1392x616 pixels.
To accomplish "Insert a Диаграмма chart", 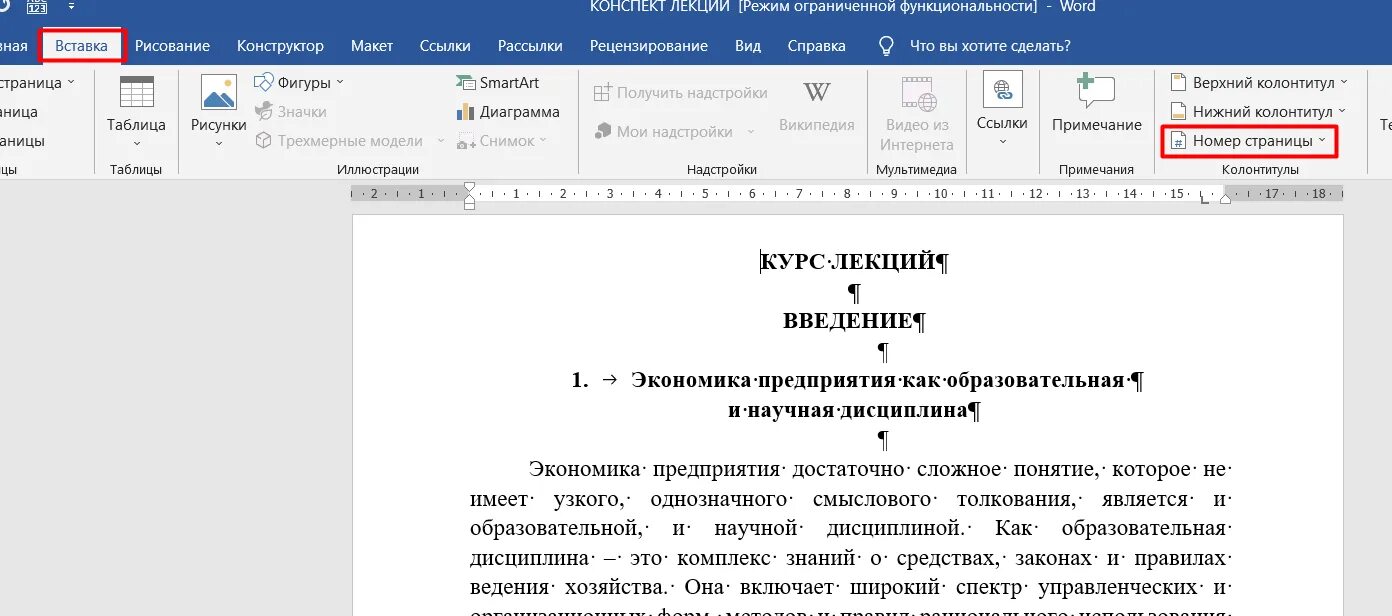I will click(508, 112).
